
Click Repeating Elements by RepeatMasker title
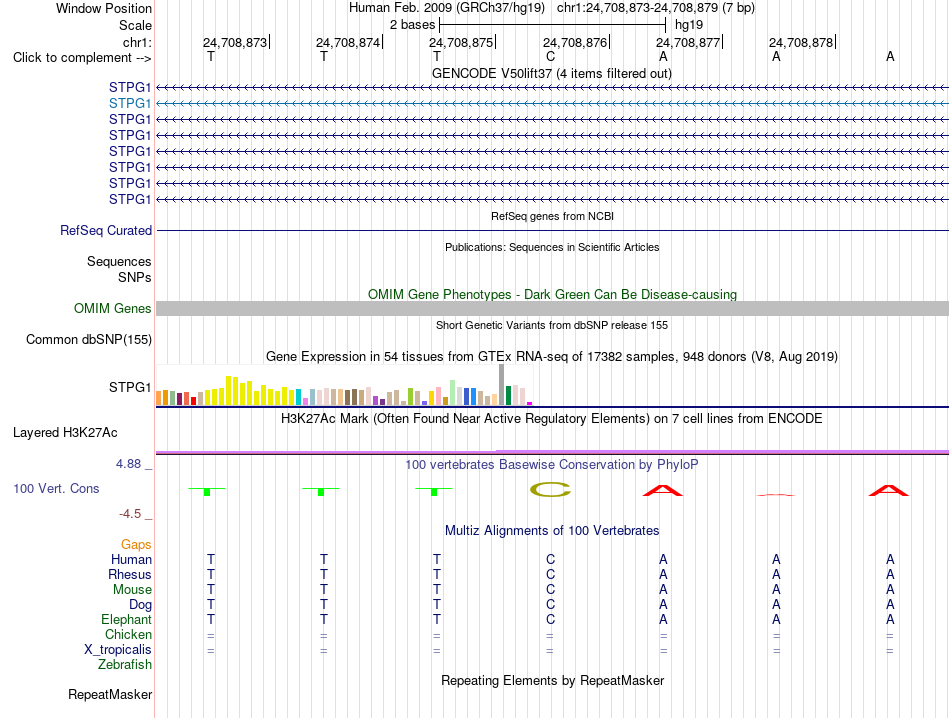(552, 680)
